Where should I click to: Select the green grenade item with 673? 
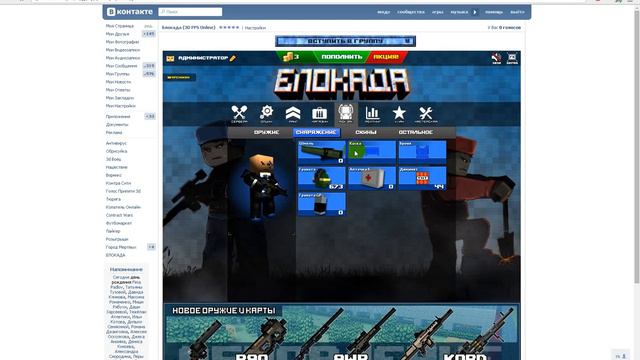click(322, 178)
